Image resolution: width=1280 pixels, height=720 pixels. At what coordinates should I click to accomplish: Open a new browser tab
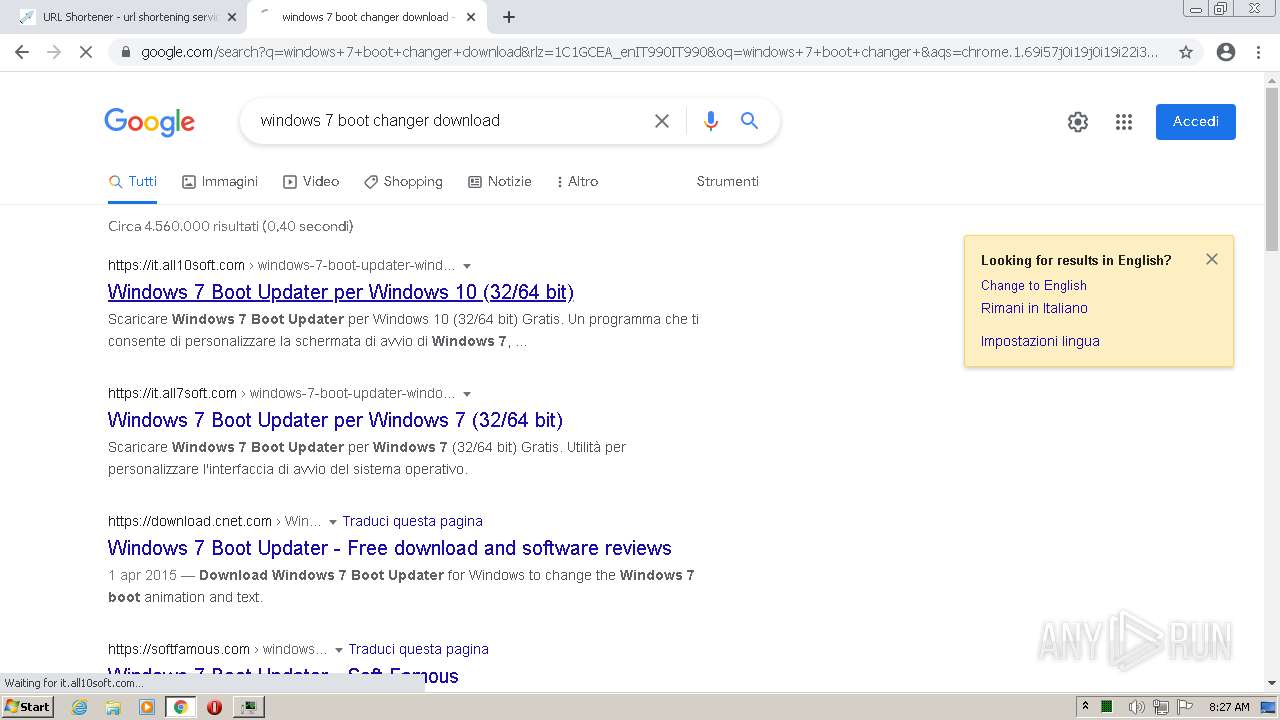(x=509, y=17)
